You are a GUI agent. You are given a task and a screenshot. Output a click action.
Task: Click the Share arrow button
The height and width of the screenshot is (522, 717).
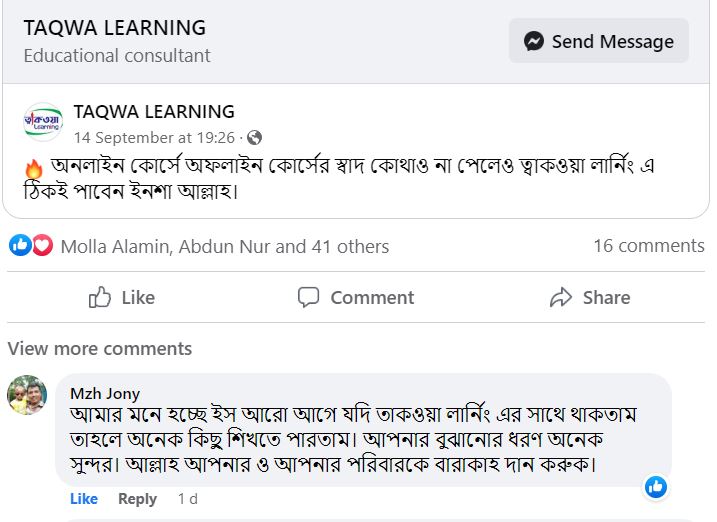pyautogui.click(x=590, y=297)
